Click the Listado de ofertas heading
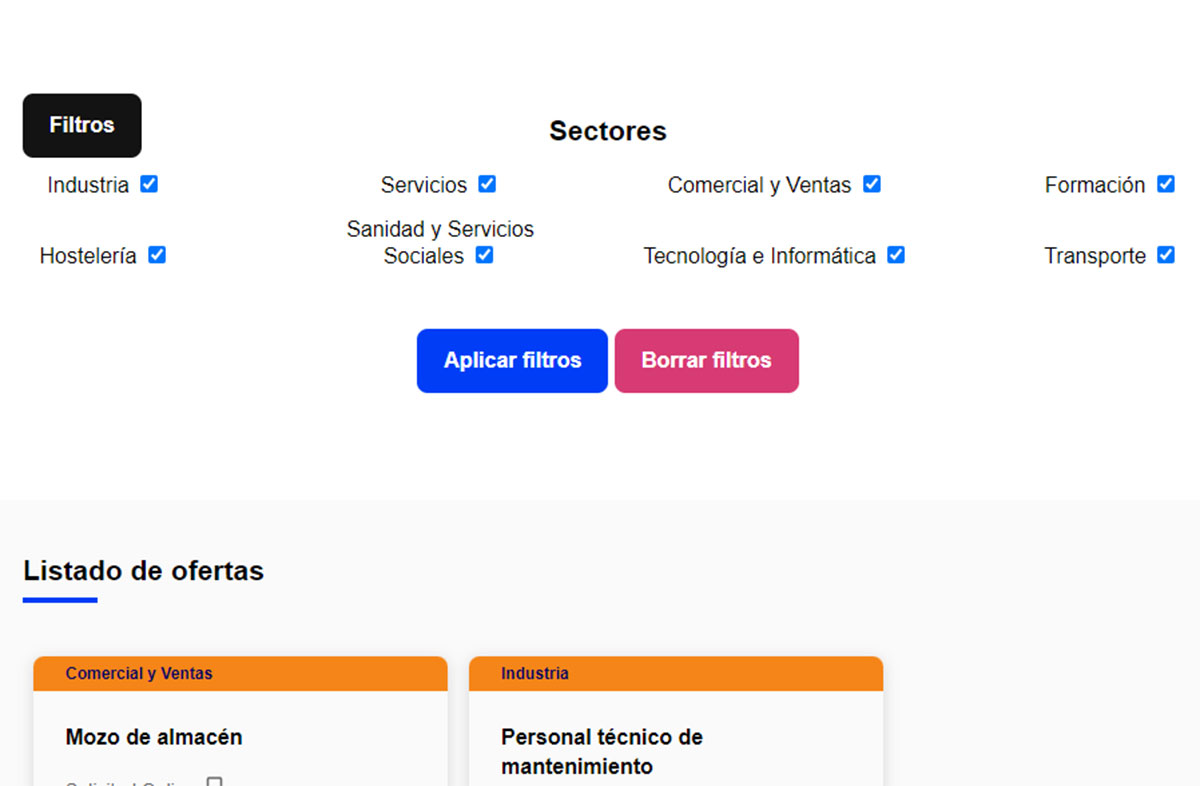The image size is (1200, 786). [144, 571]
